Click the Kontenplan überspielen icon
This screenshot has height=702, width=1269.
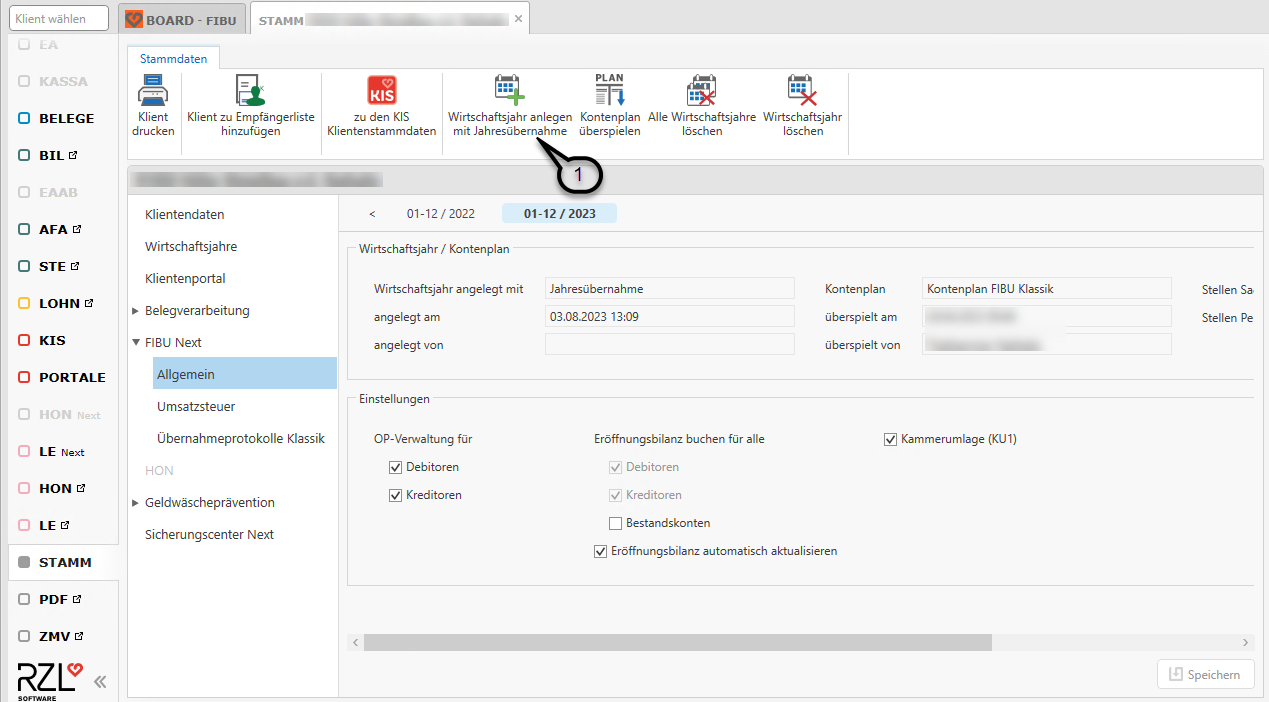click(609, 92)
